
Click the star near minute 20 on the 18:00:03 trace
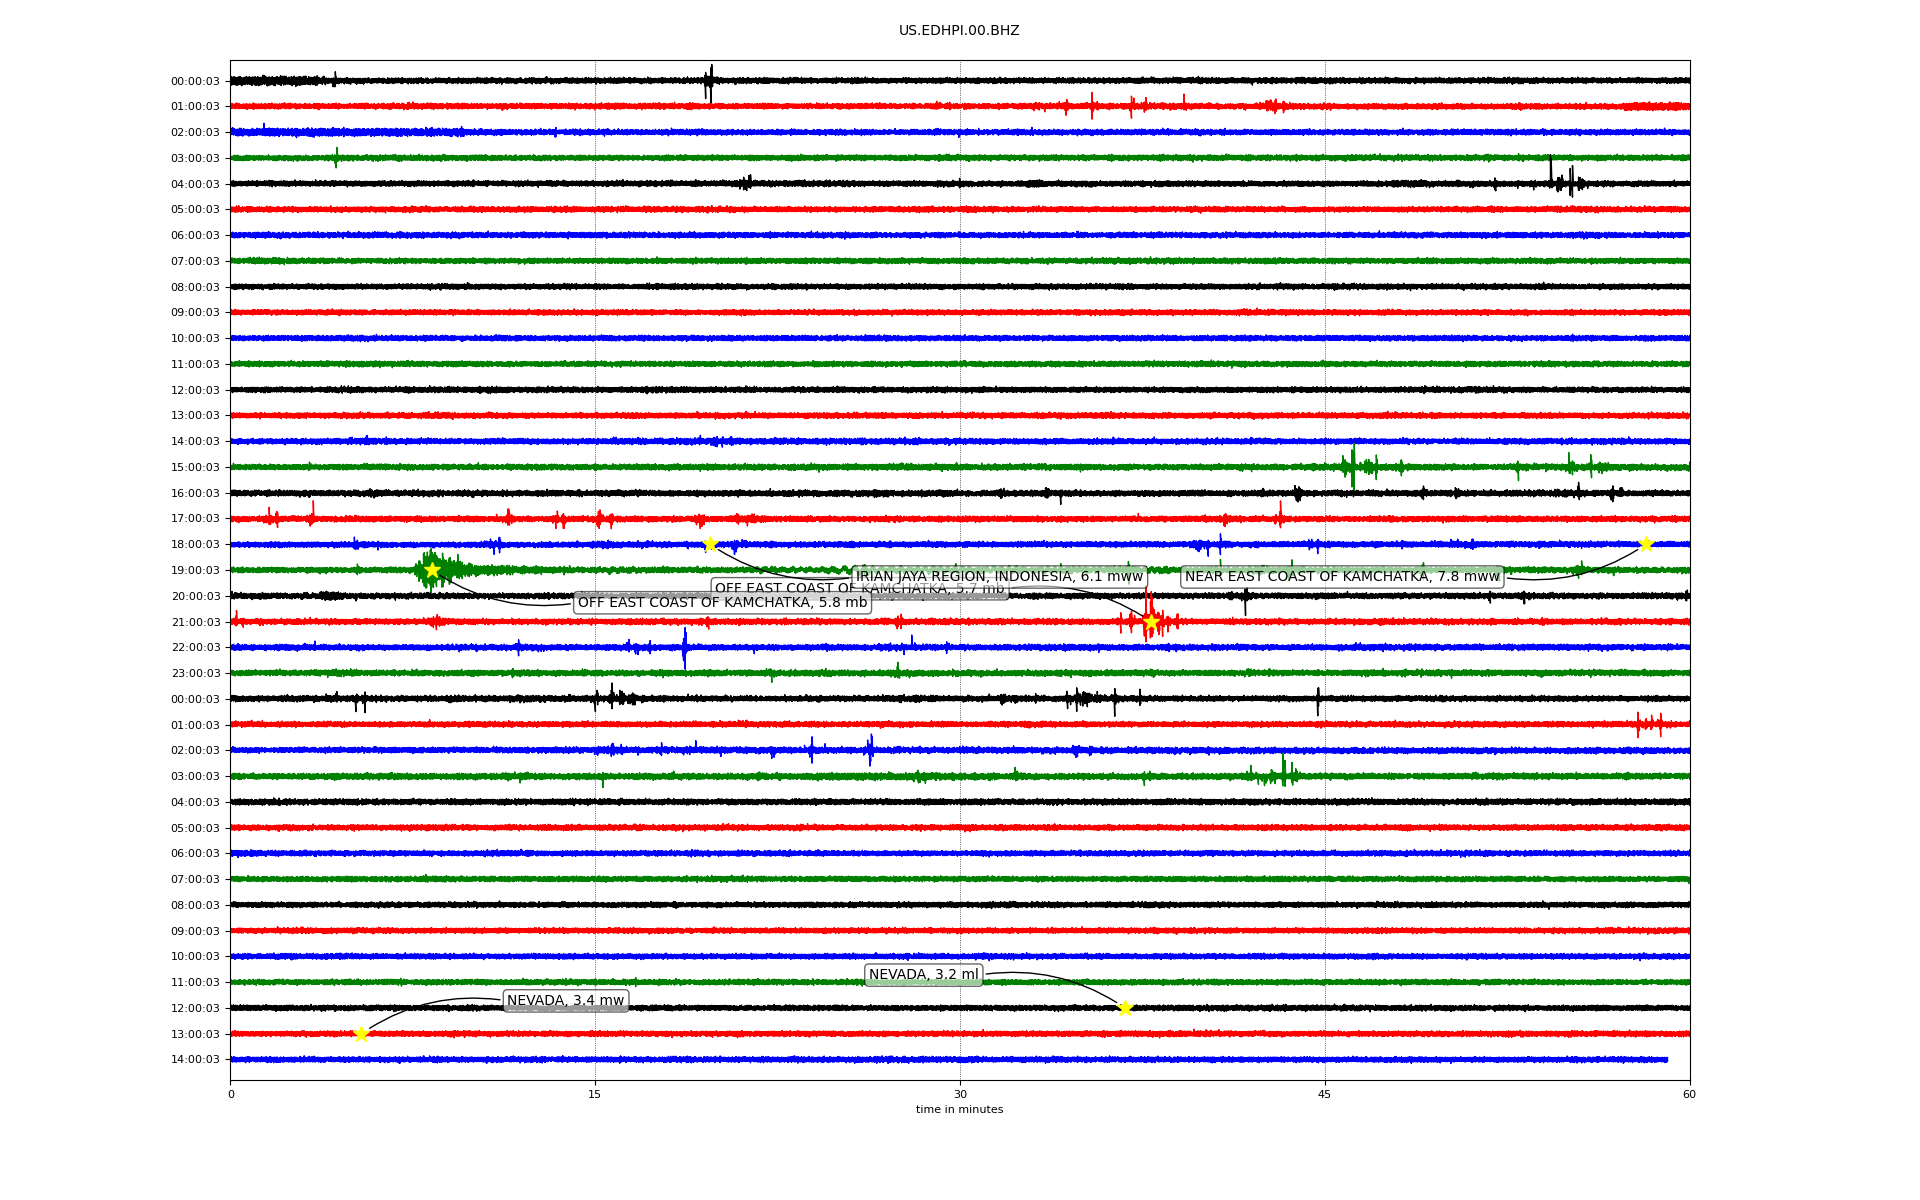coord(710,544)
